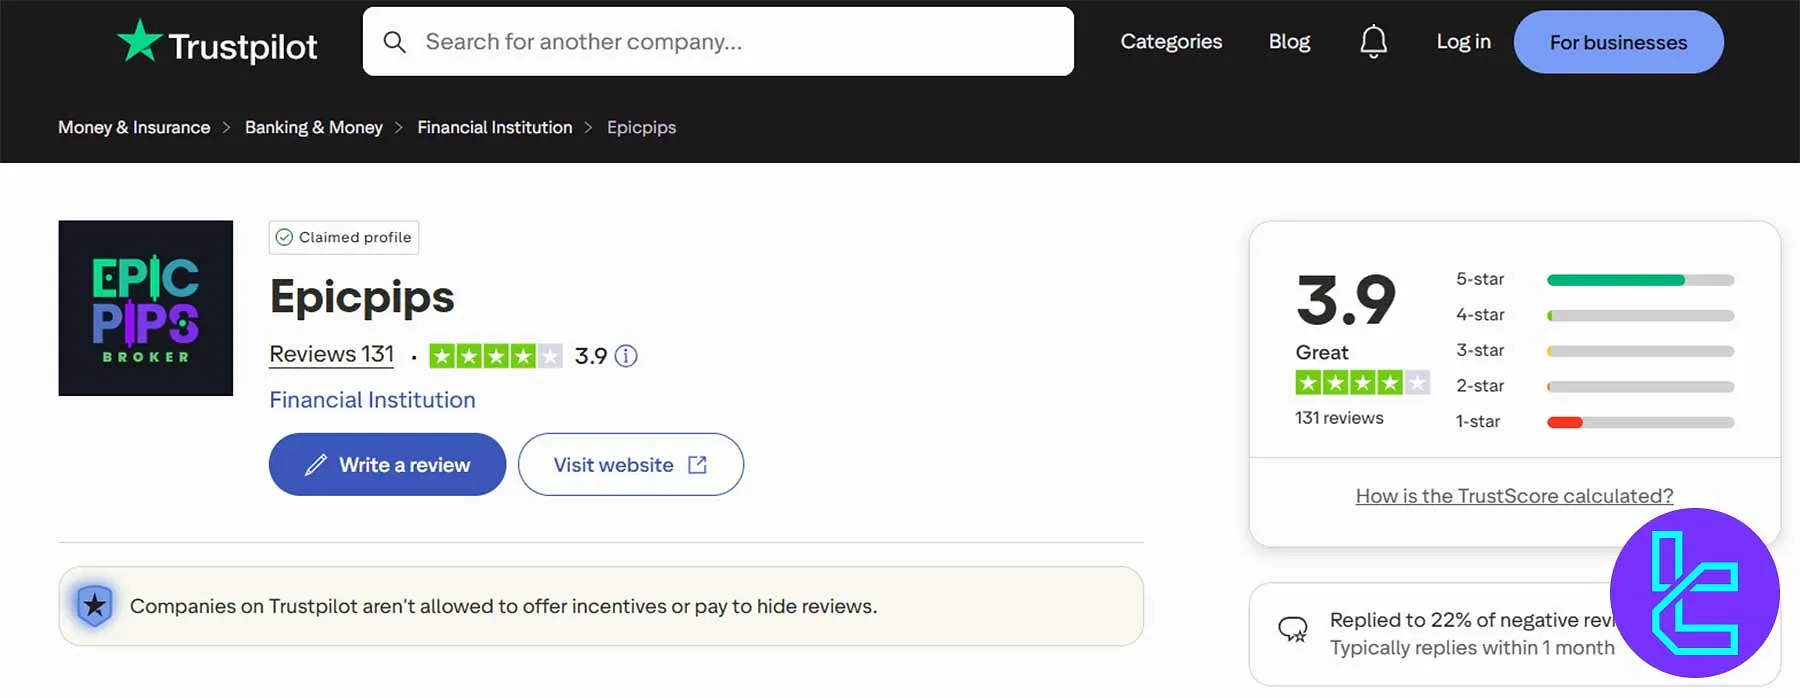Click the Epicpips broker logo
Image resolution: width=1800 pixels, height=698 pixels.
click(x=146, y=308)
